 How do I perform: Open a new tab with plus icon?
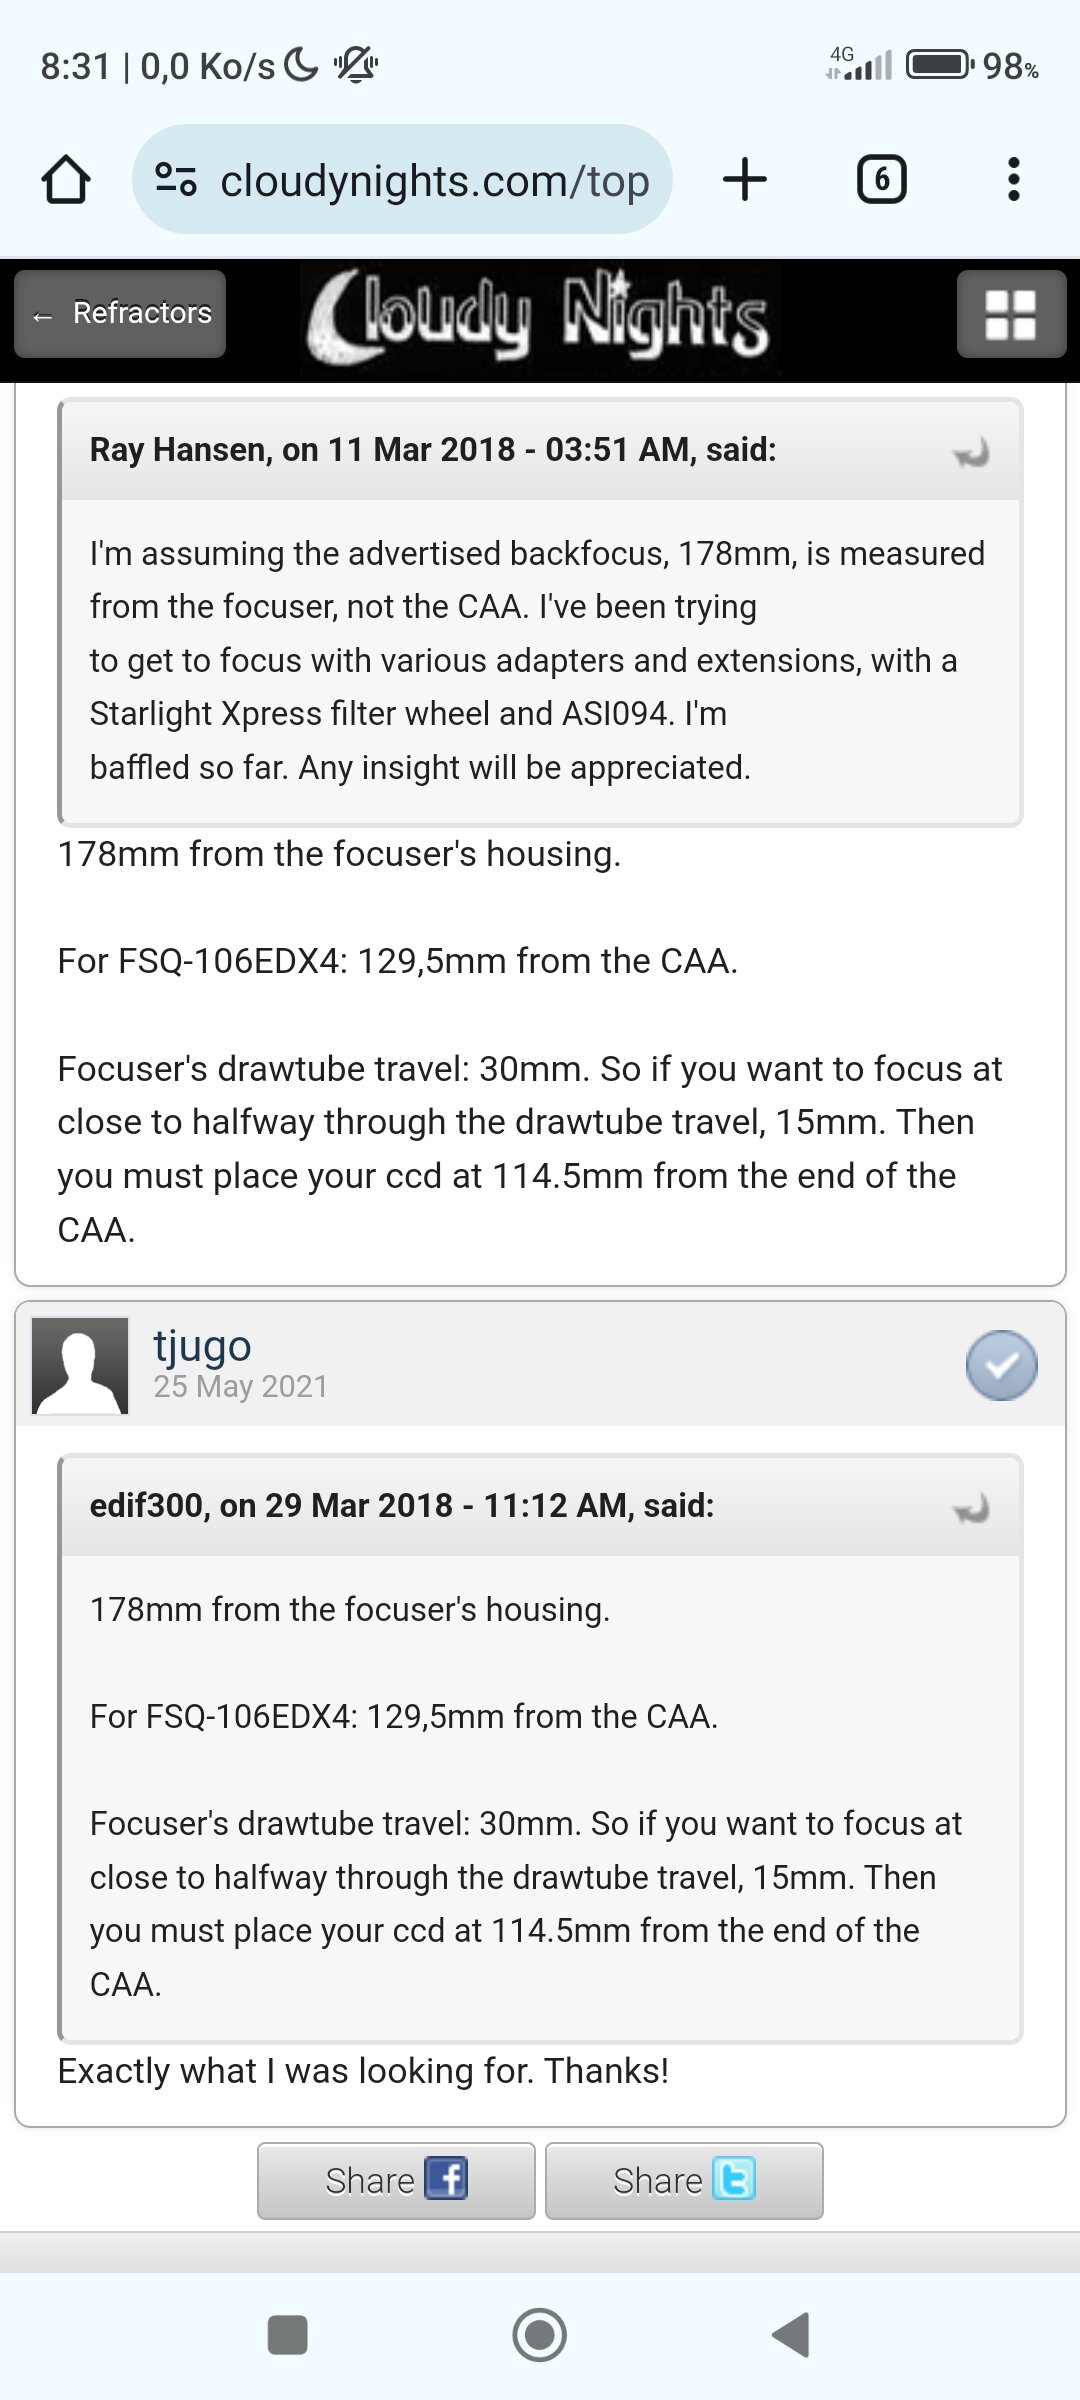[x=745, y=180]
